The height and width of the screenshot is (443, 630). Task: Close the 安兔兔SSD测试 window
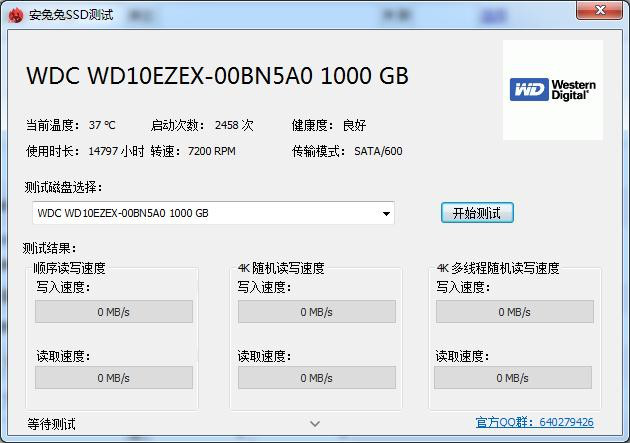point(599,10)
